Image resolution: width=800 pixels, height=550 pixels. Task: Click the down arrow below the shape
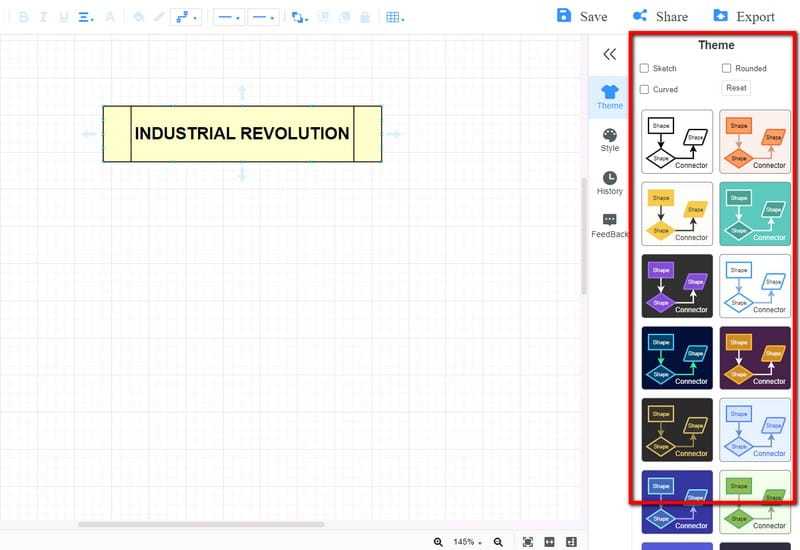(242, 174)
